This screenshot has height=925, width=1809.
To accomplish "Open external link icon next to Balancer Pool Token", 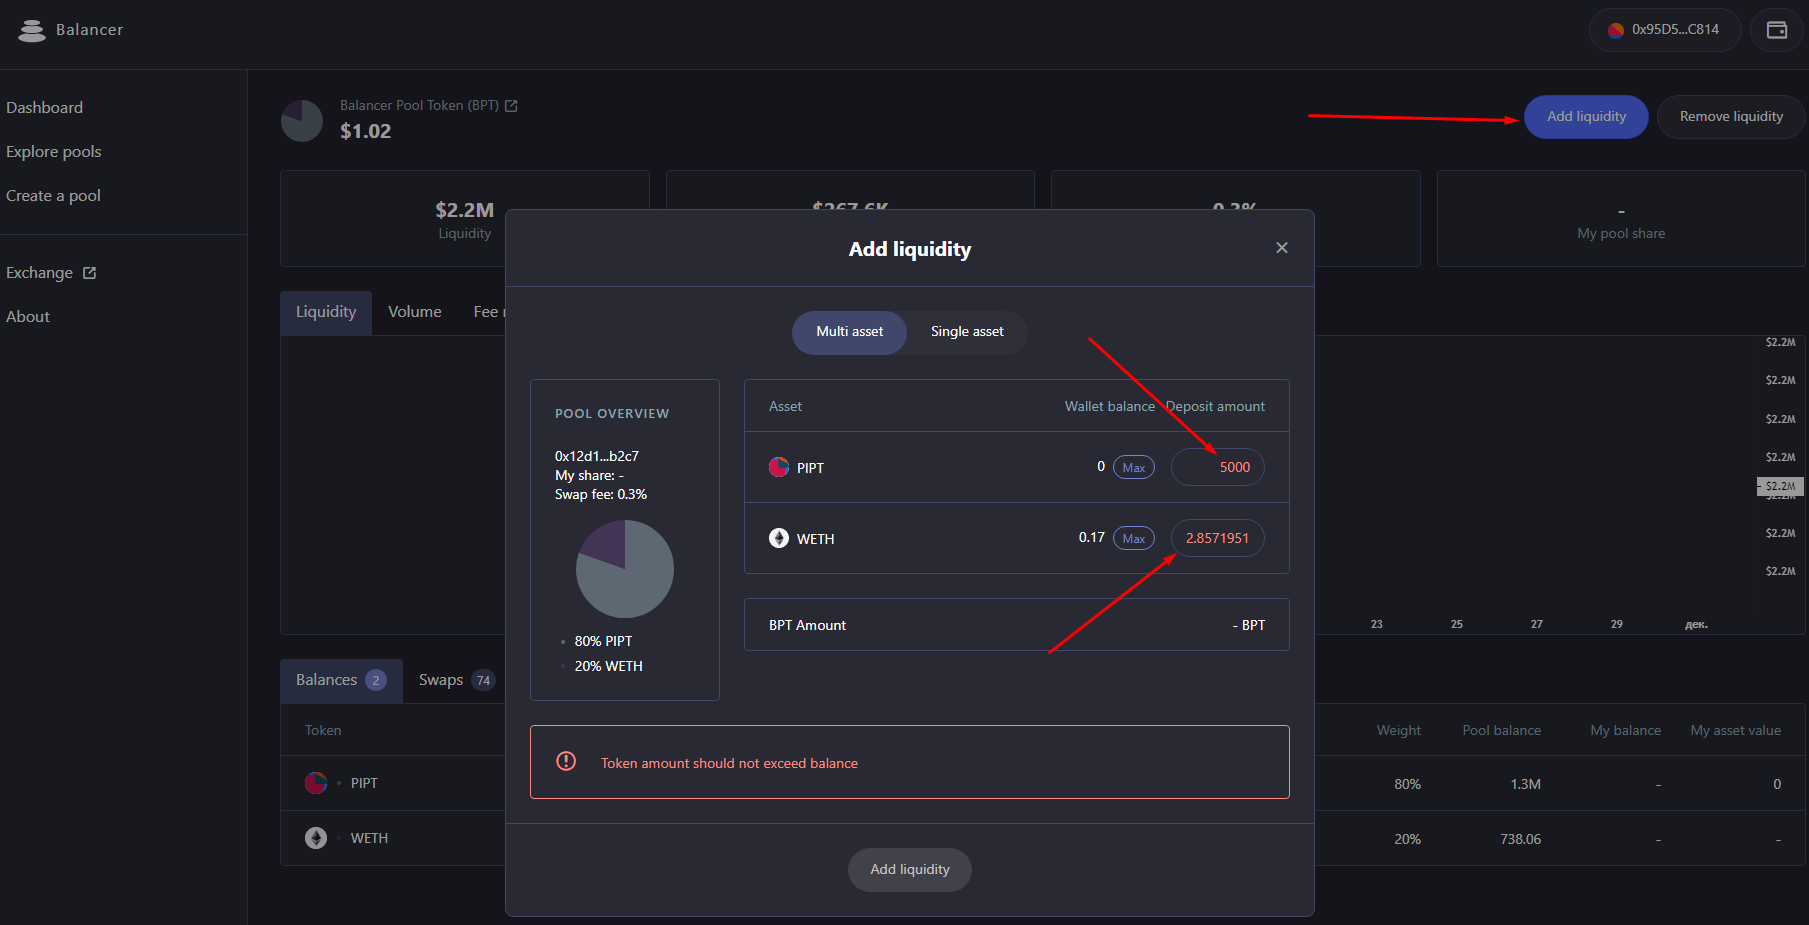I will (511, 105).
